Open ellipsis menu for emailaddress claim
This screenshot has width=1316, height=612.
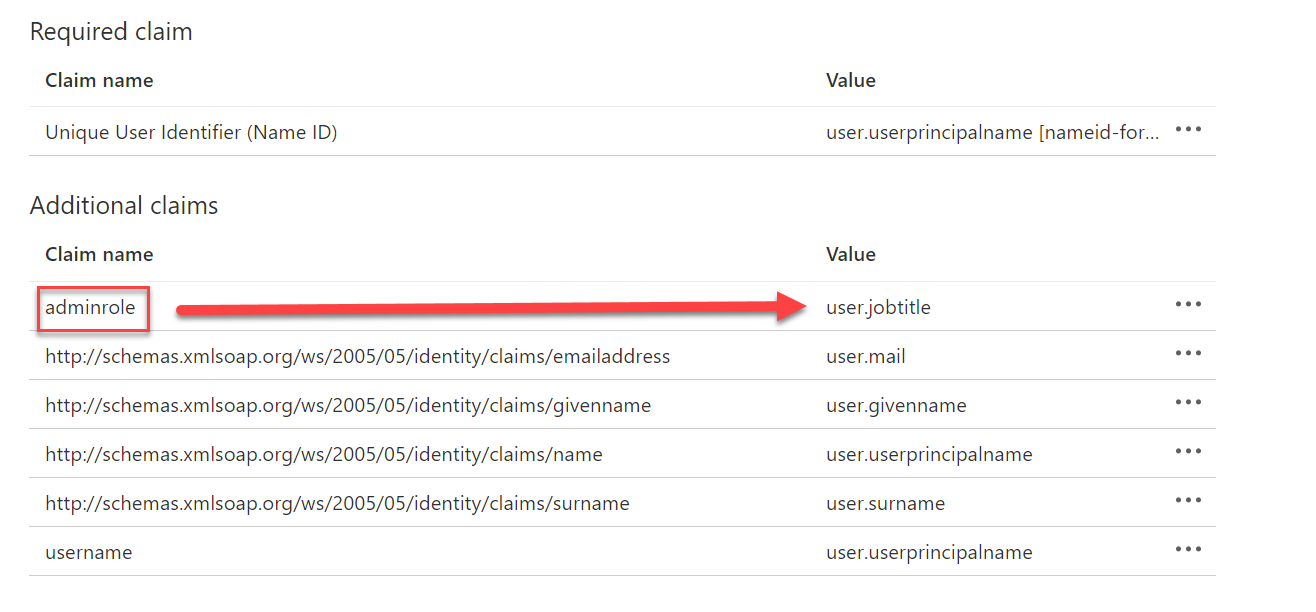coord(1188,353)
